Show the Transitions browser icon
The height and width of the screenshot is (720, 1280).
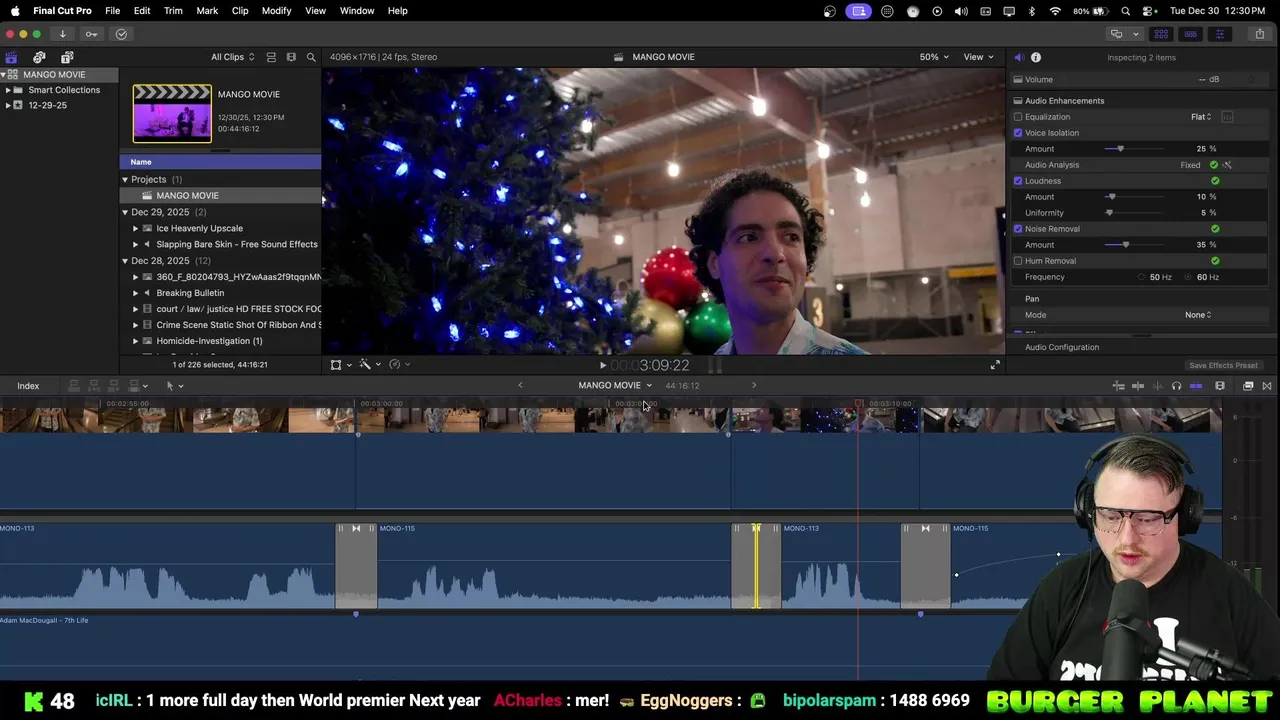1267,386
